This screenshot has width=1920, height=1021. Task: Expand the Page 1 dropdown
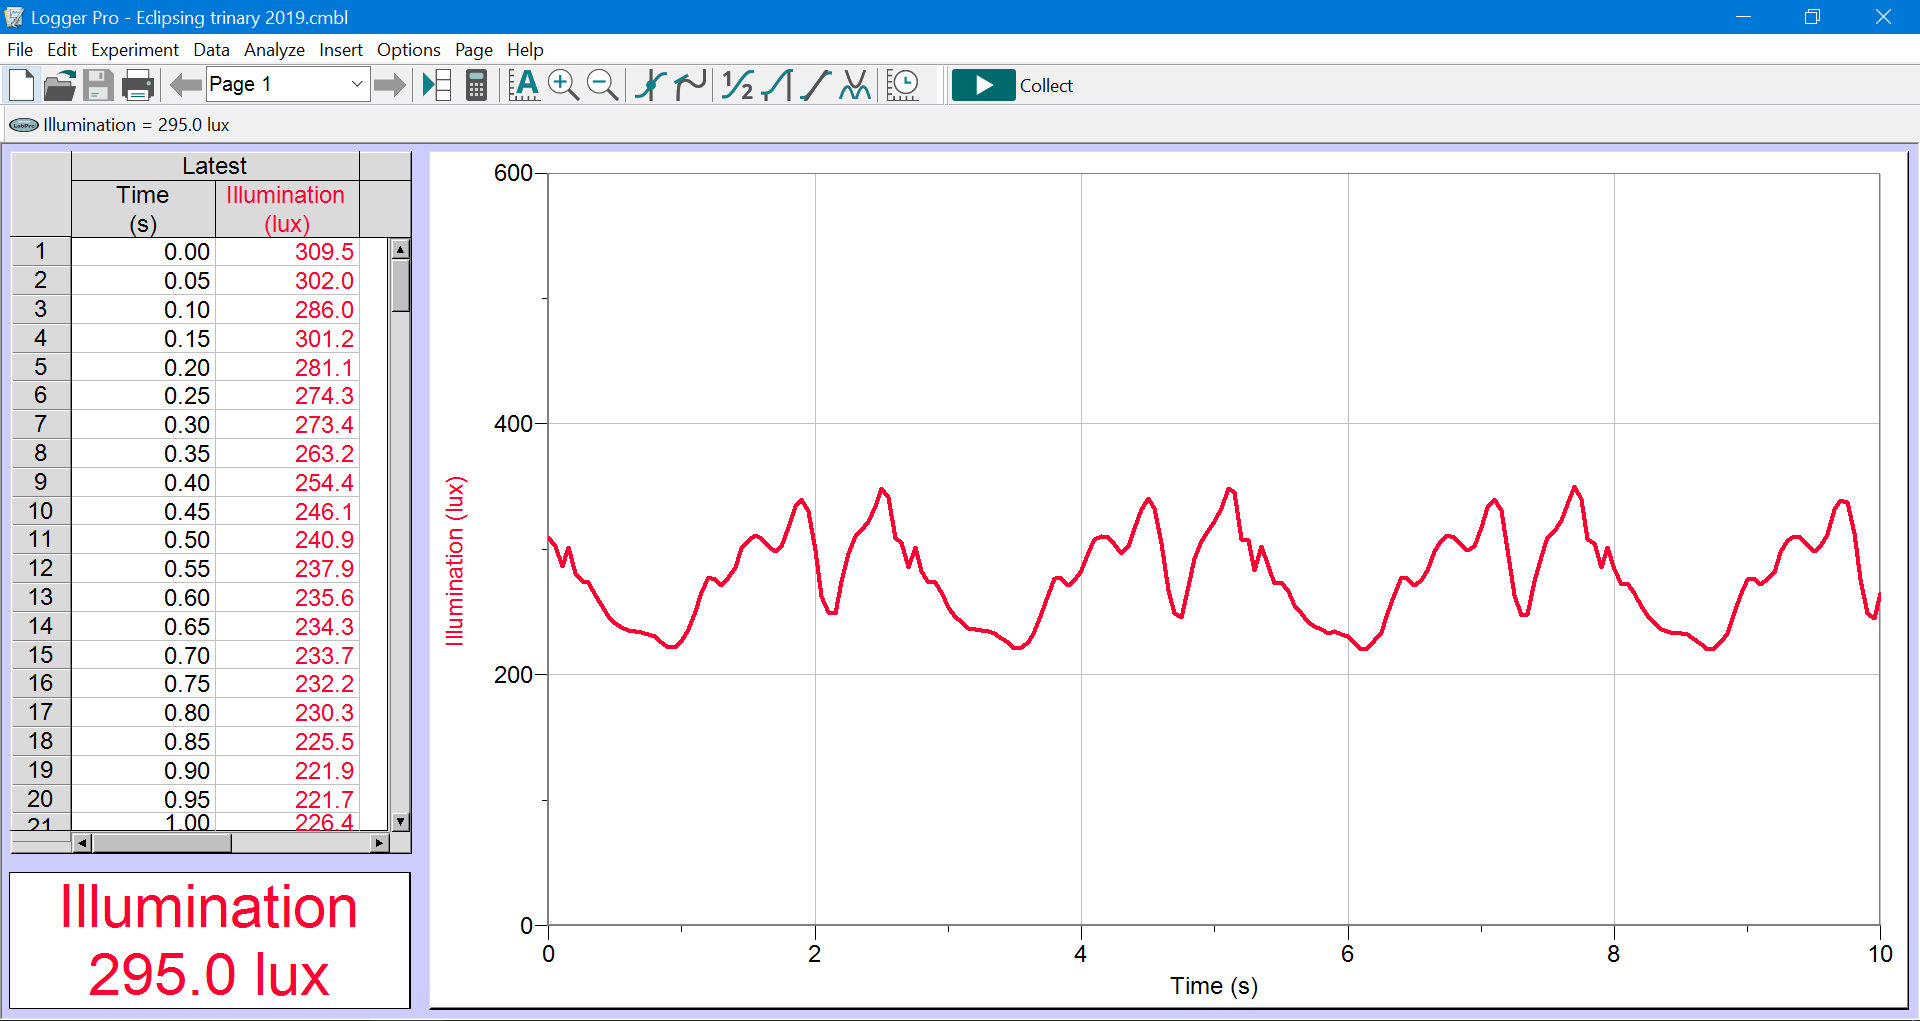357,85
